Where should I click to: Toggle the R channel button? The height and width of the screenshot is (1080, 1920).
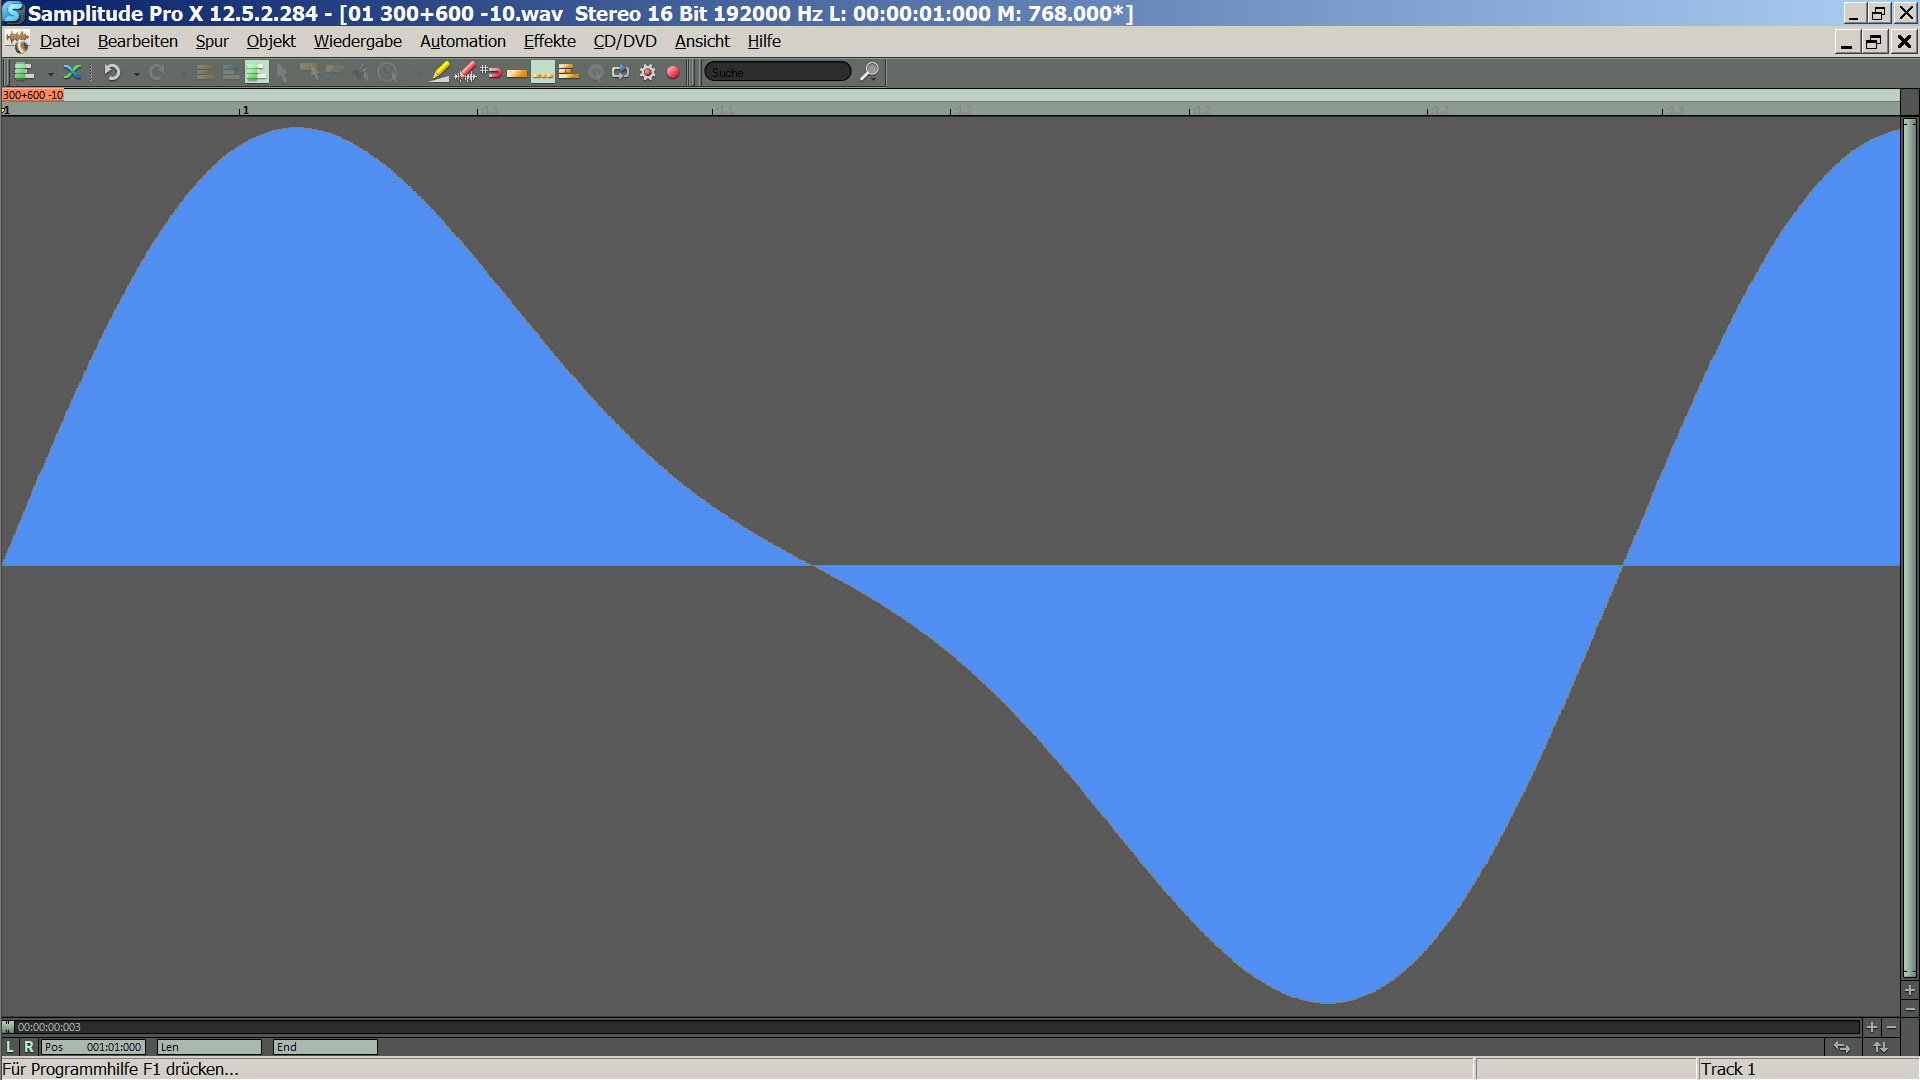coord(29,1047)
